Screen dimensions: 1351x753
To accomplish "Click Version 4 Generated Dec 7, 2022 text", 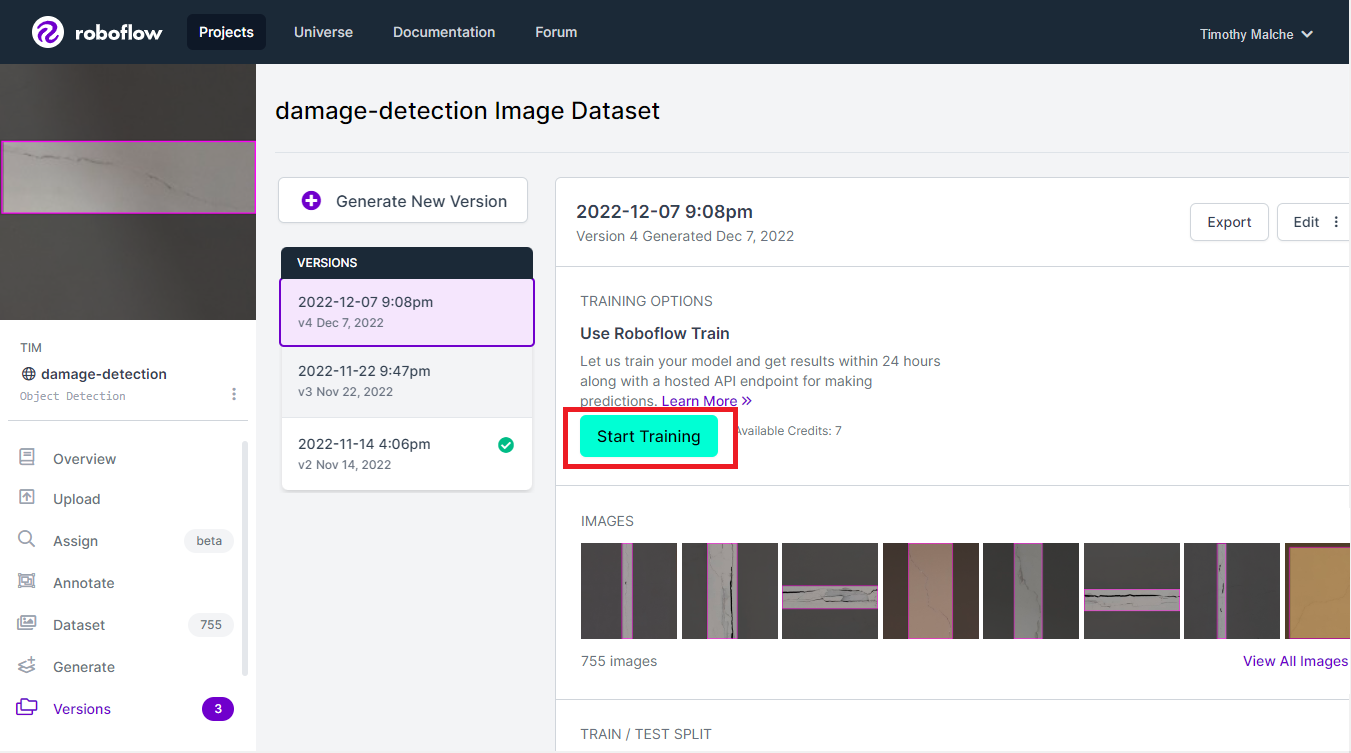I will pos(685,236).
